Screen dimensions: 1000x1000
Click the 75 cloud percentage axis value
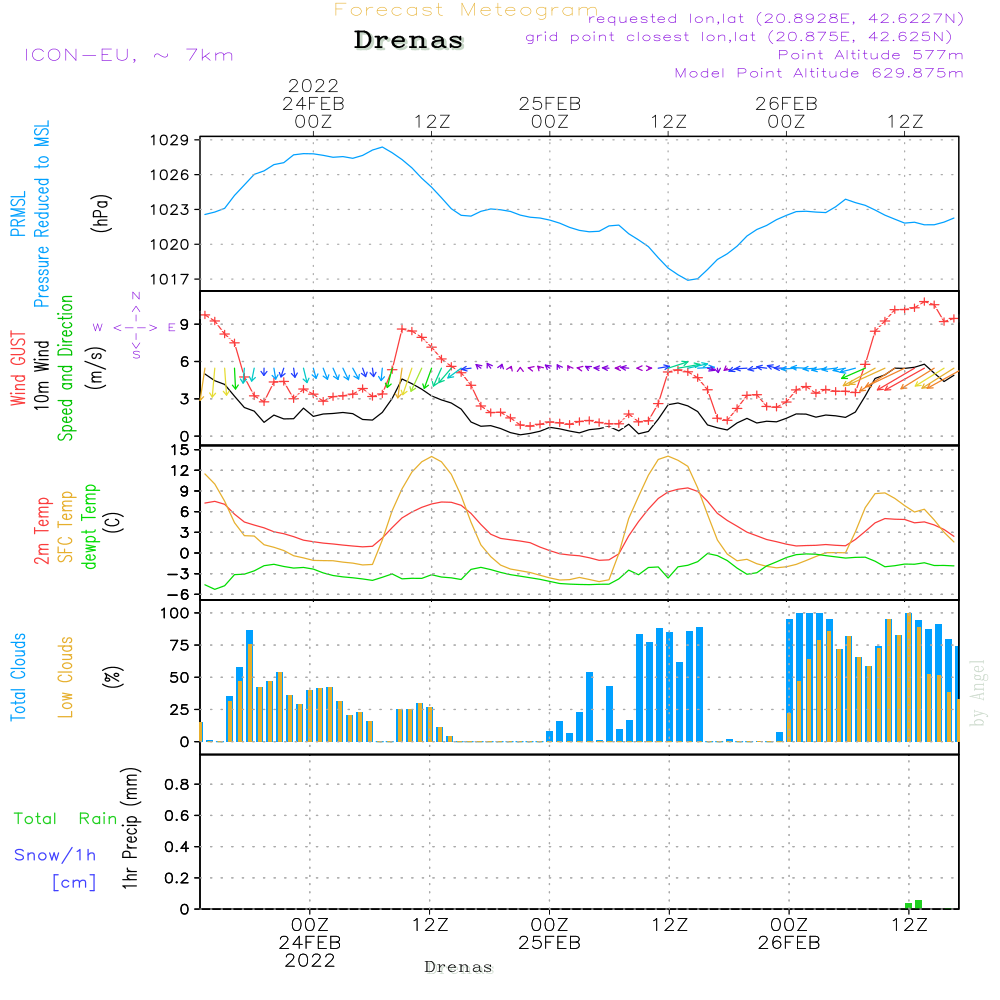tap(179, 645)
